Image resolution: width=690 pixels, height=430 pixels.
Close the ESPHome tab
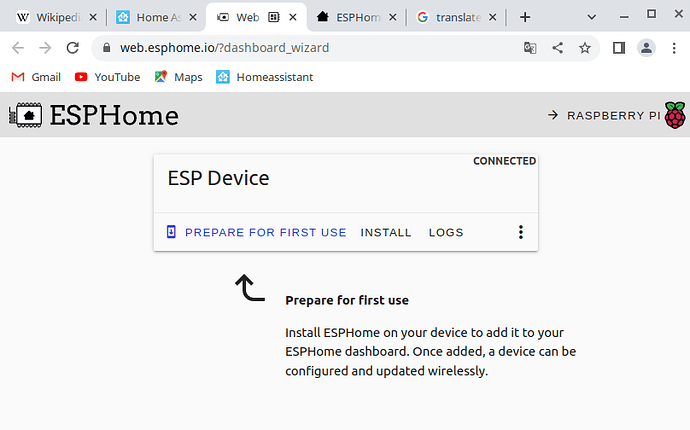pos(393,17)
